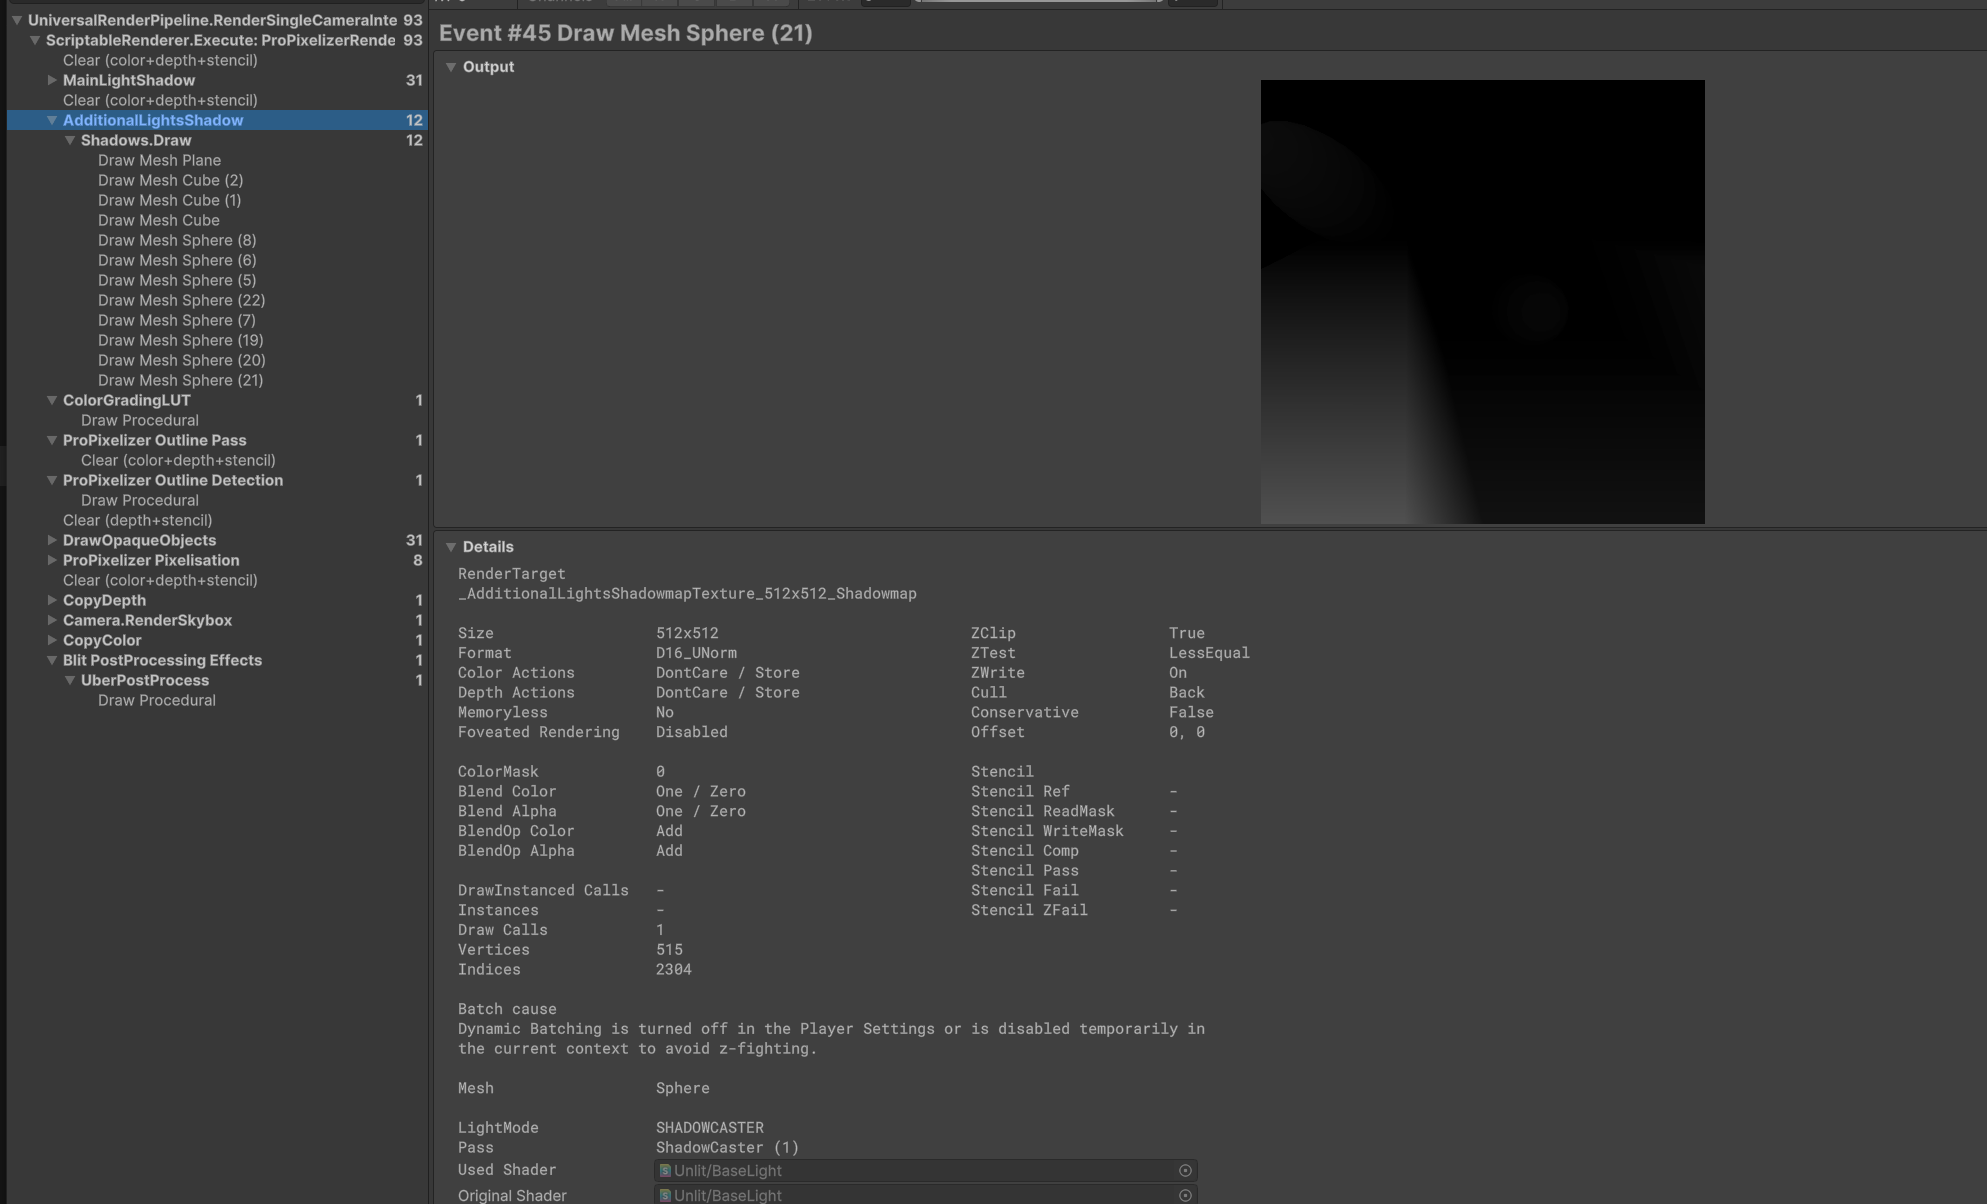Click the Used Shader field Unlit/BaseLight

pyautogui.click(x=926, y=1170)
